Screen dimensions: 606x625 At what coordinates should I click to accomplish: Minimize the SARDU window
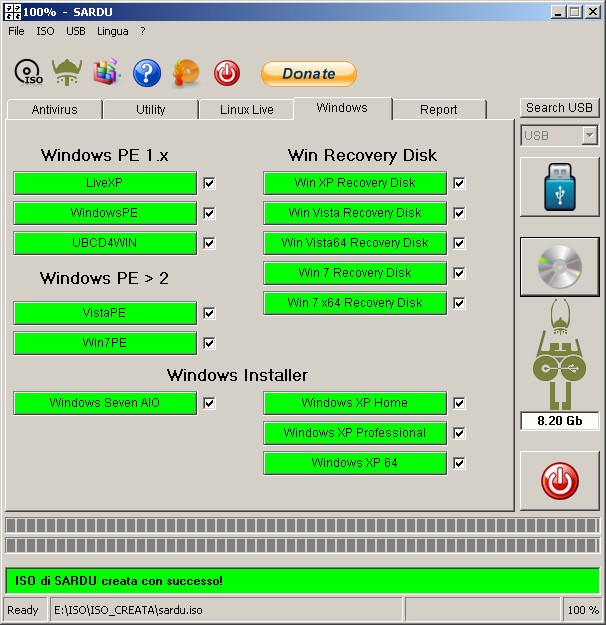click(x=559, y=12)
